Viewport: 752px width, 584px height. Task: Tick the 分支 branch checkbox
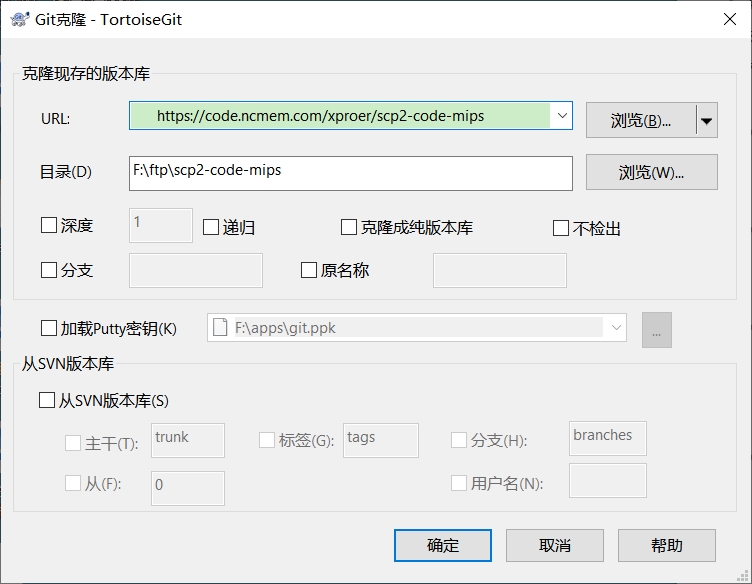point(49,270)
